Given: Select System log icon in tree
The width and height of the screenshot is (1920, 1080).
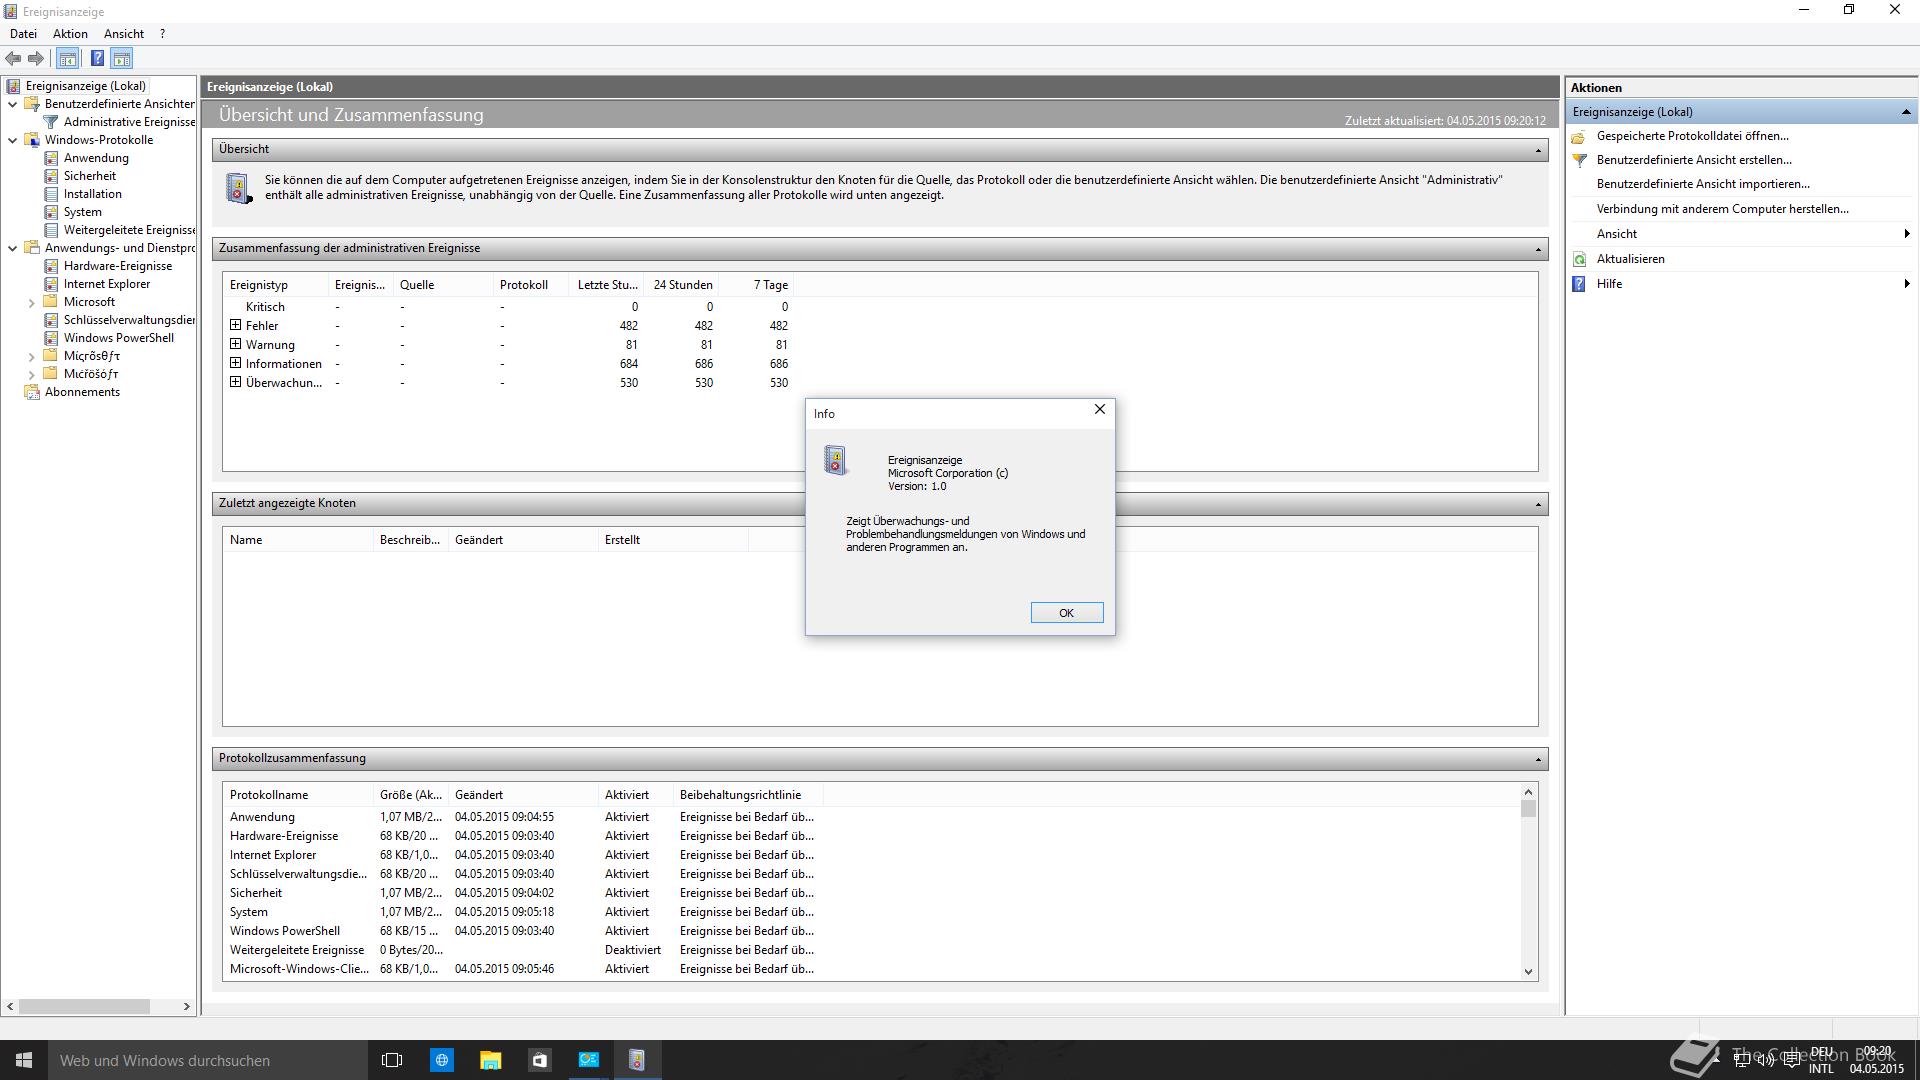Looking at the screenshot, I should (x=51, y=212).
